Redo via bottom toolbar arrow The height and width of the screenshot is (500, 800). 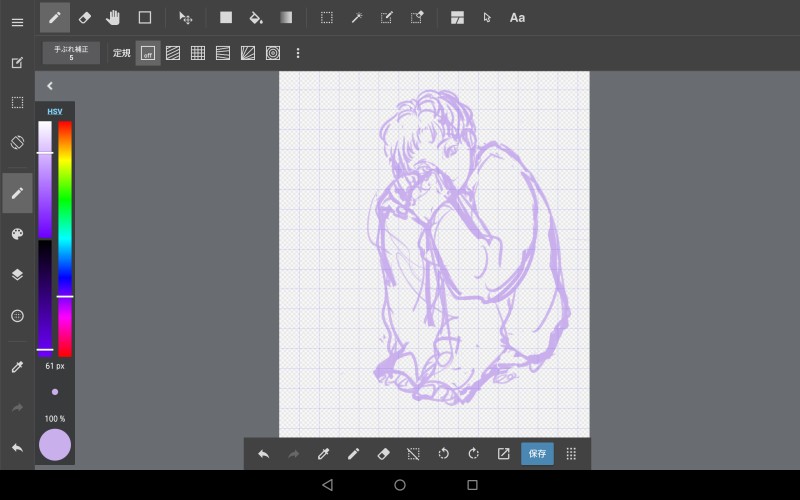point(293,454)
